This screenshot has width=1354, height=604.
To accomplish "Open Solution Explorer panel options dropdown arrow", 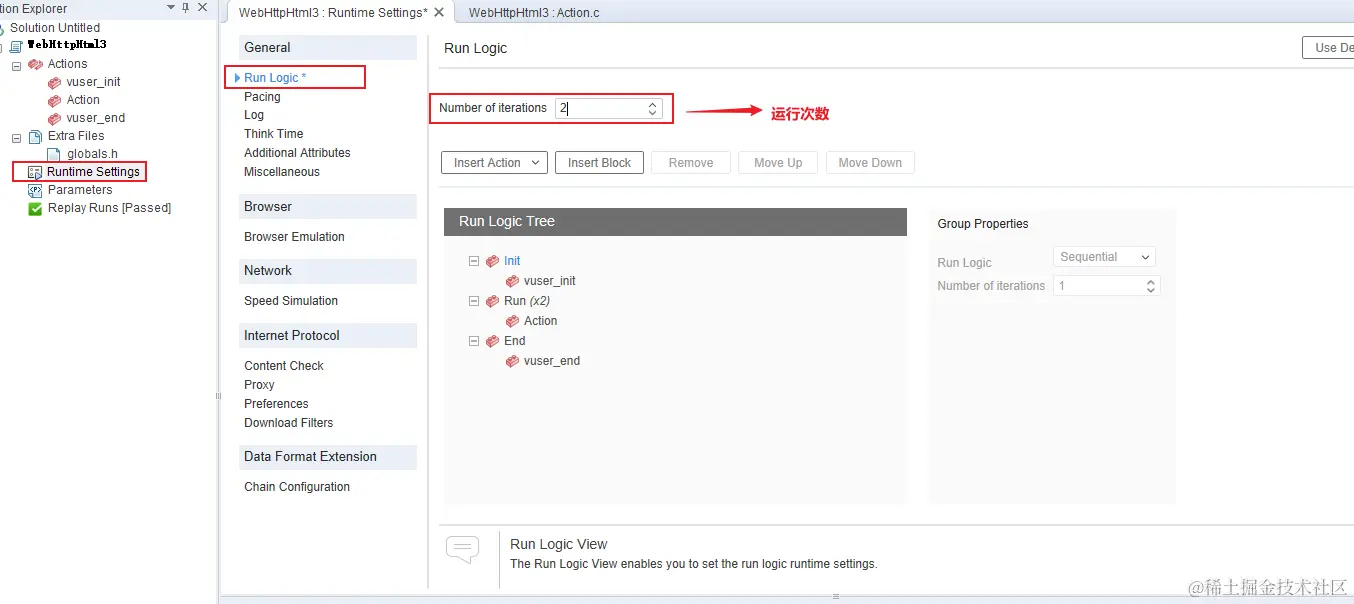I will (x=169, y=8).
